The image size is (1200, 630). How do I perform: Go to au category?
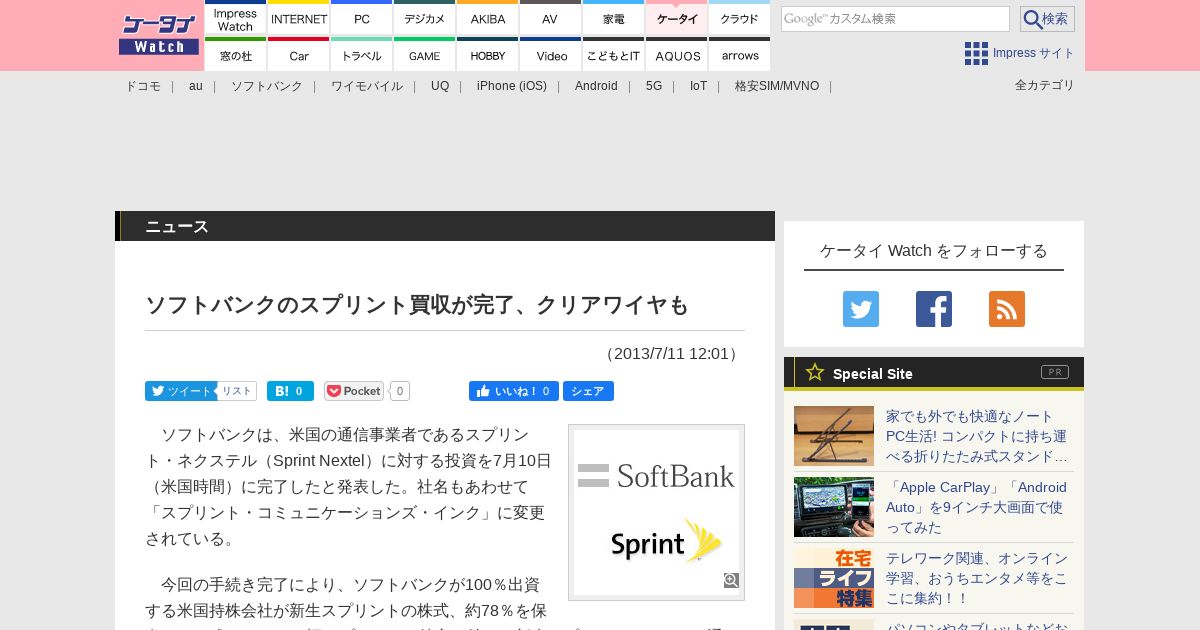click(x=196, y=86)
